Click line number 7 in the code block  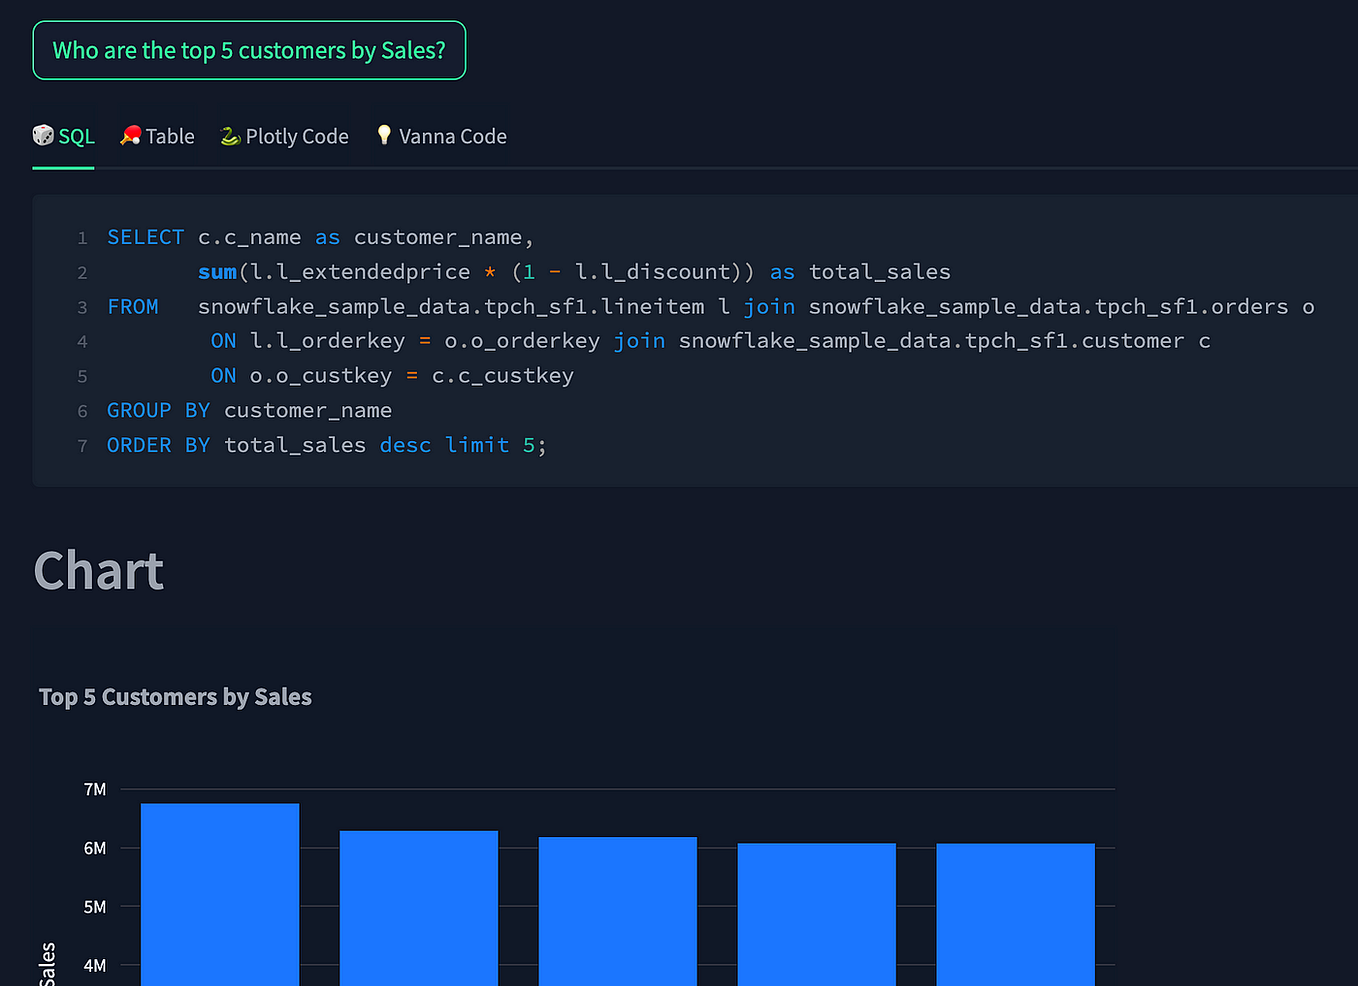[x=82, y=445]
